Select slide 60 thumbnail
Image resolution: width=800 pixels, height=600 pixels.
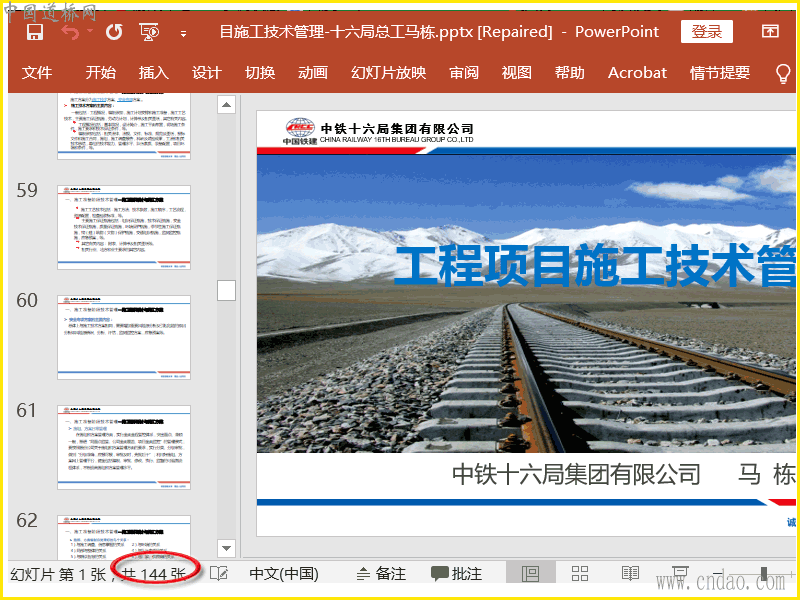tap(124, 337)
